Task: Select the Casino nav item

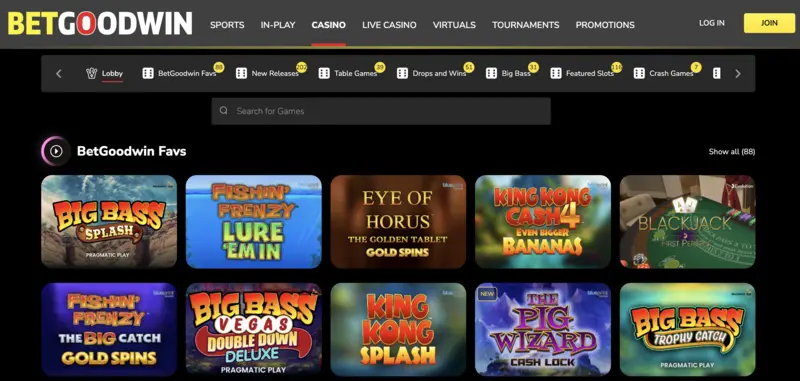Action: tap(329, 24)
